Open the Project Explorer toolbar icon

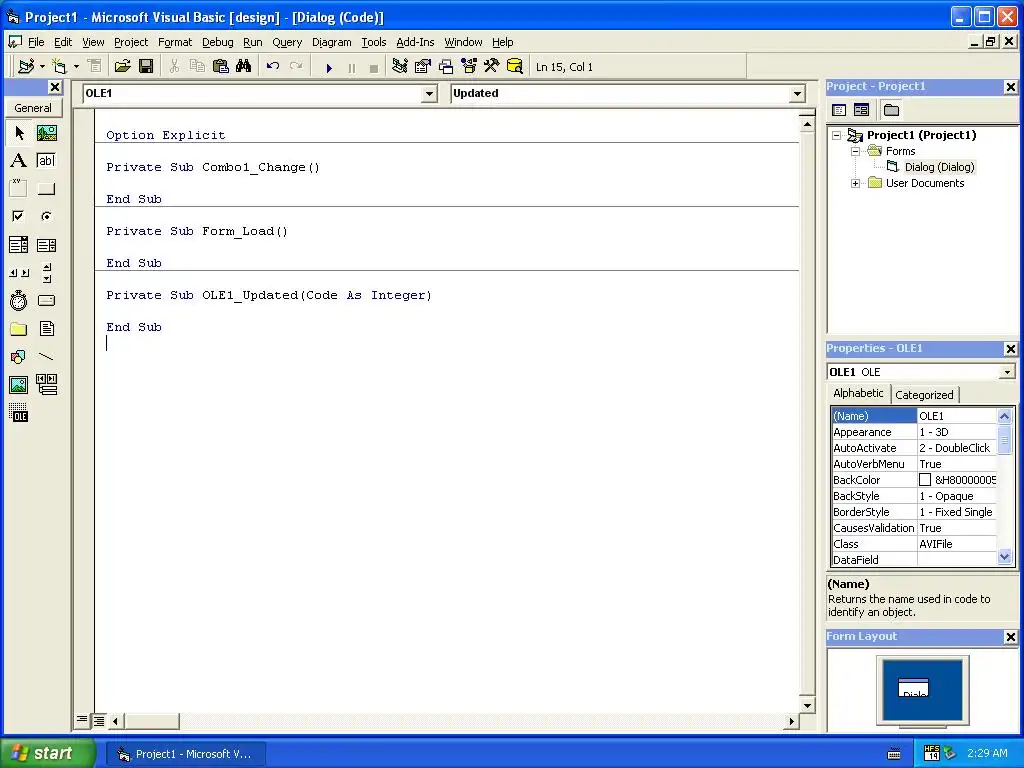(x=400, y=67)
